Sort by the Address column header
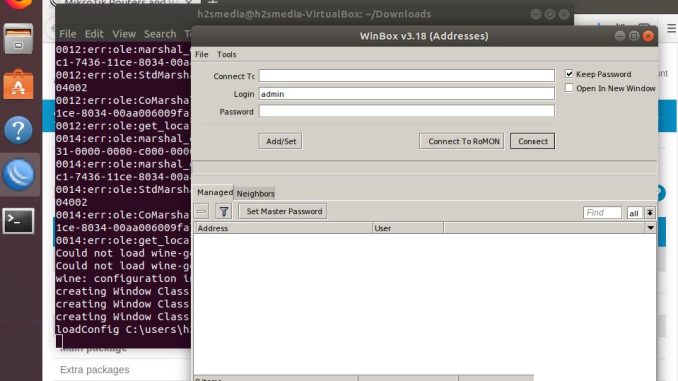This screenshot has width=678, height=381. point(283,228)
